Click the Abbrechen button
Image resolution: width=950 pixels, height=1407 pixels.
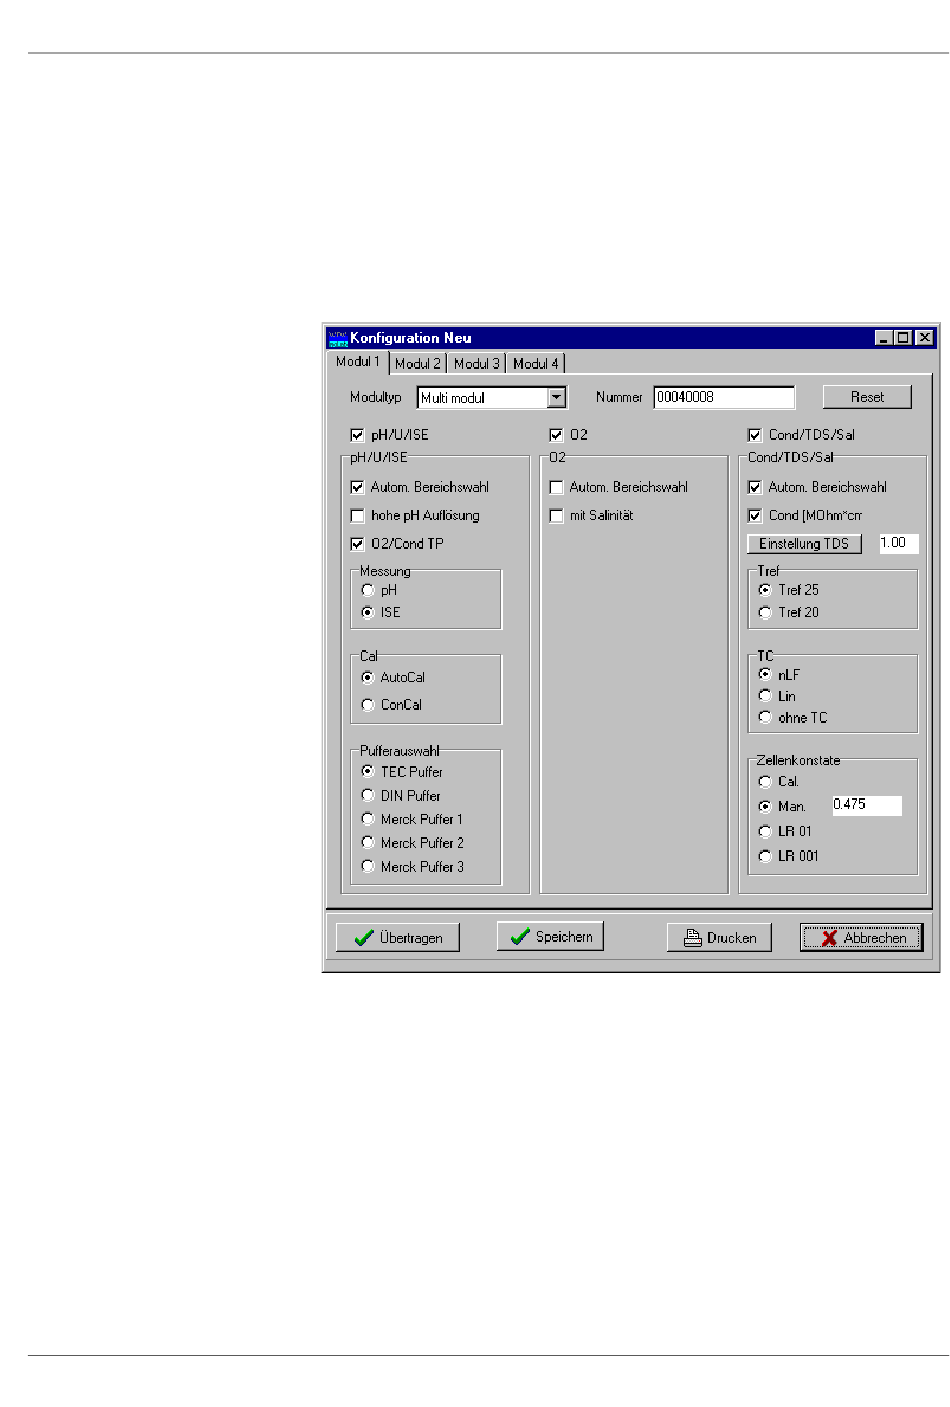(861, 938)
